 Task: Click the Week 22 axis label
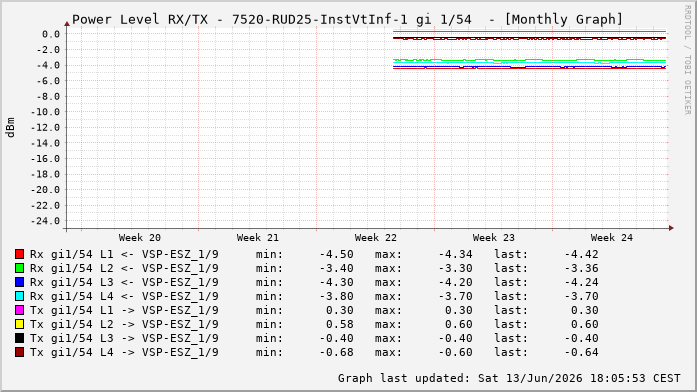coord(376,238)
